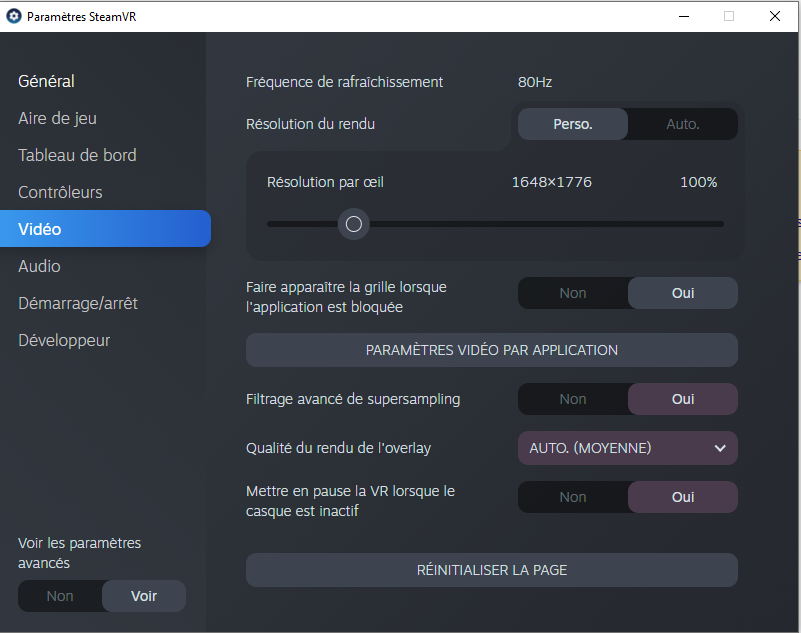Open the Général settings tab

coord(46,81)
